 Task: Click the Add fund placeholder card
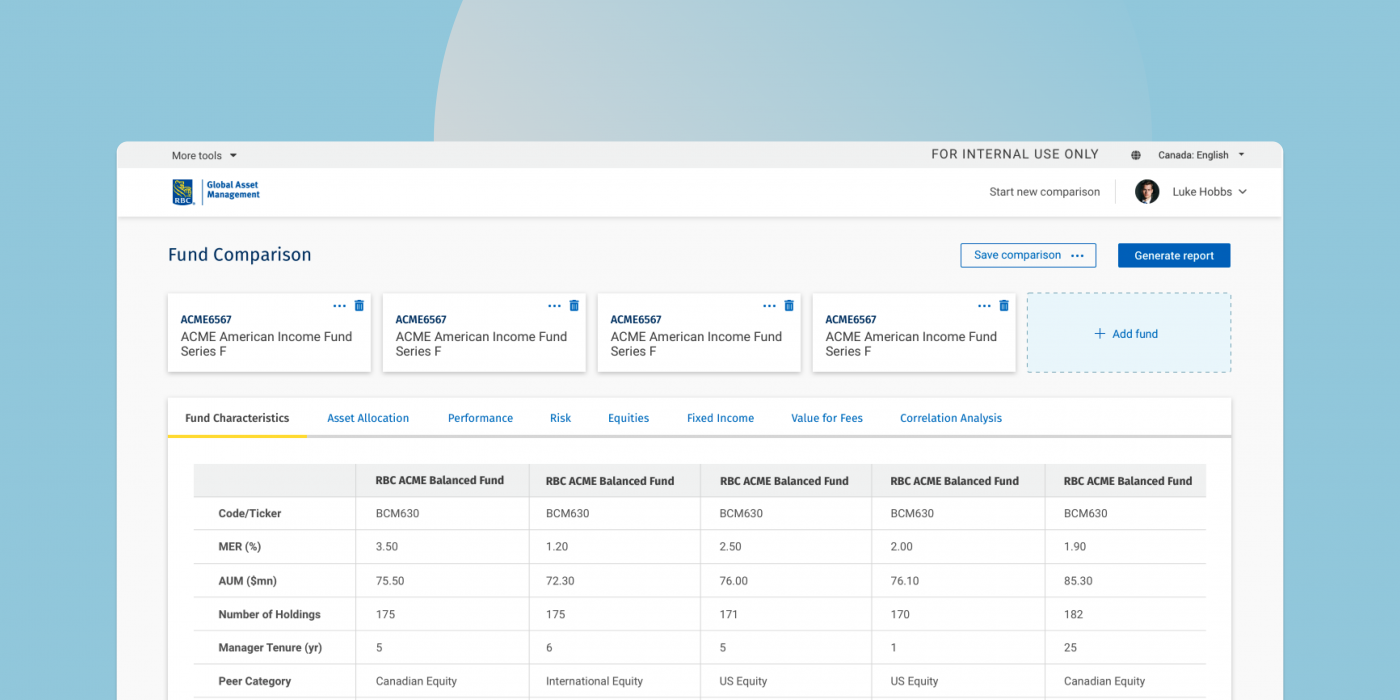[1128, 334]
